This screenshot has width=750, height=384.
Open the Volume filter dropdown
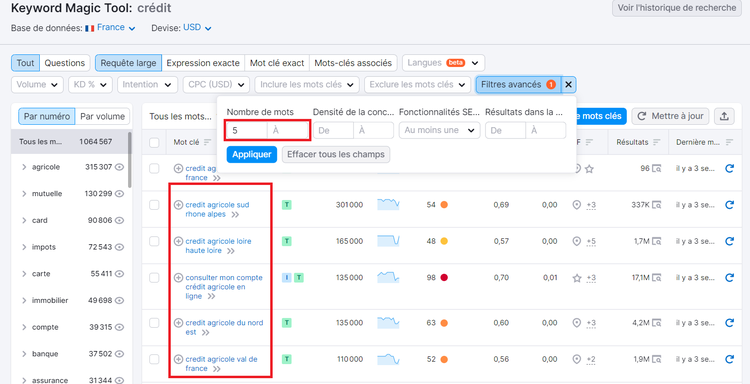pyautogui.click(x=37, y=85)
